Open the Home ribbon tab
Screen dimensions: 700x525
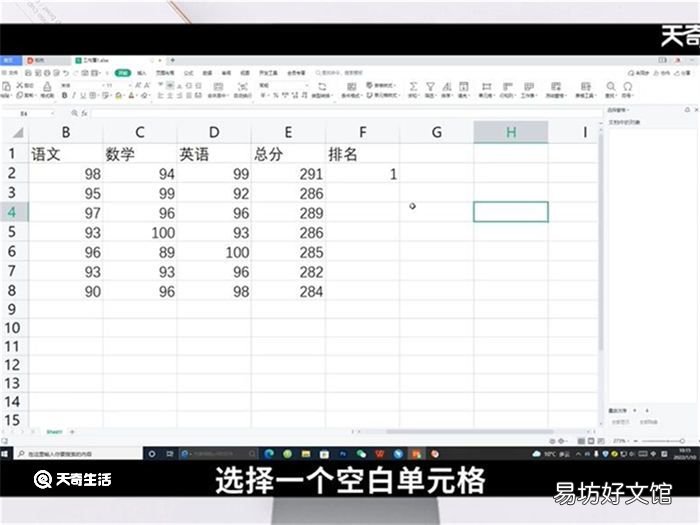click(x=122, y=73)
